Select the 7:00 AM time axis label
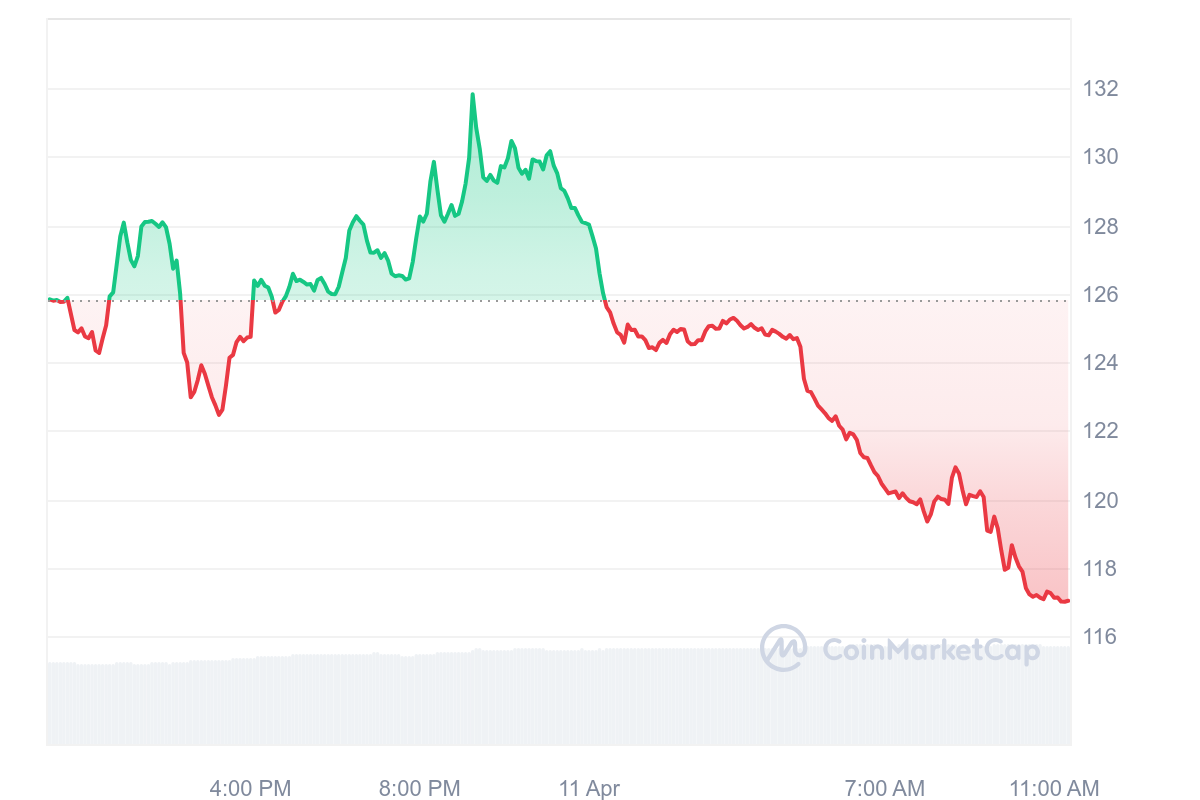1200x800 pixels. pos(884,788)
